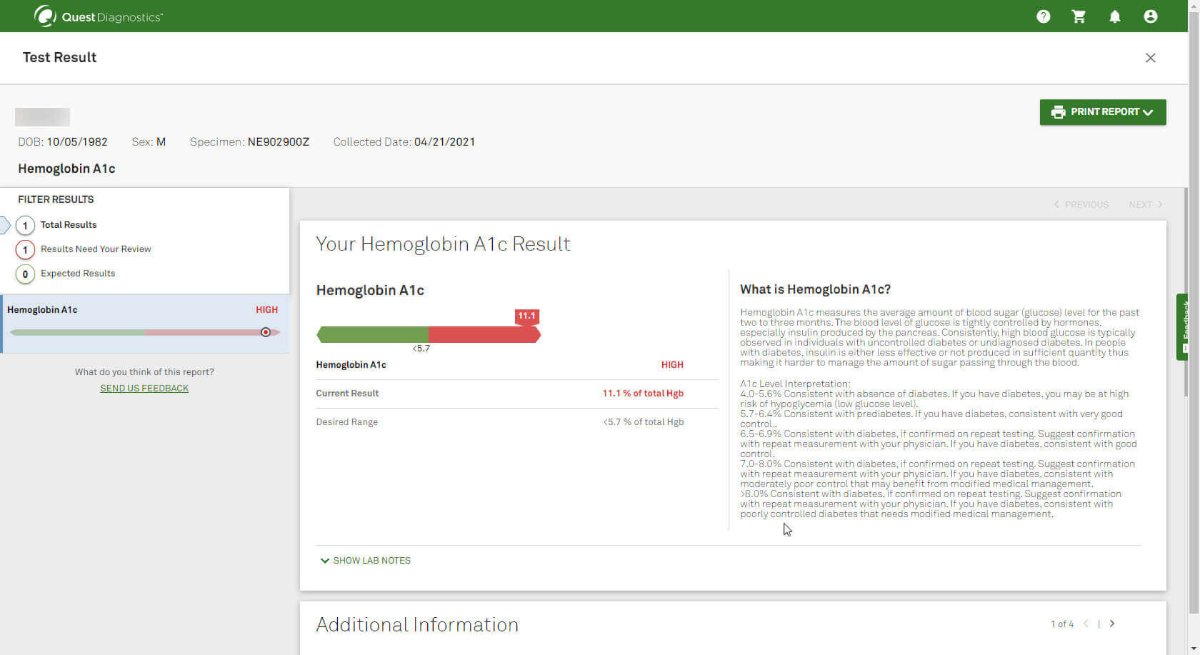Open the help question mark icon
This screenshot has height=655, width=1200.
click(x=1043, y=16)
